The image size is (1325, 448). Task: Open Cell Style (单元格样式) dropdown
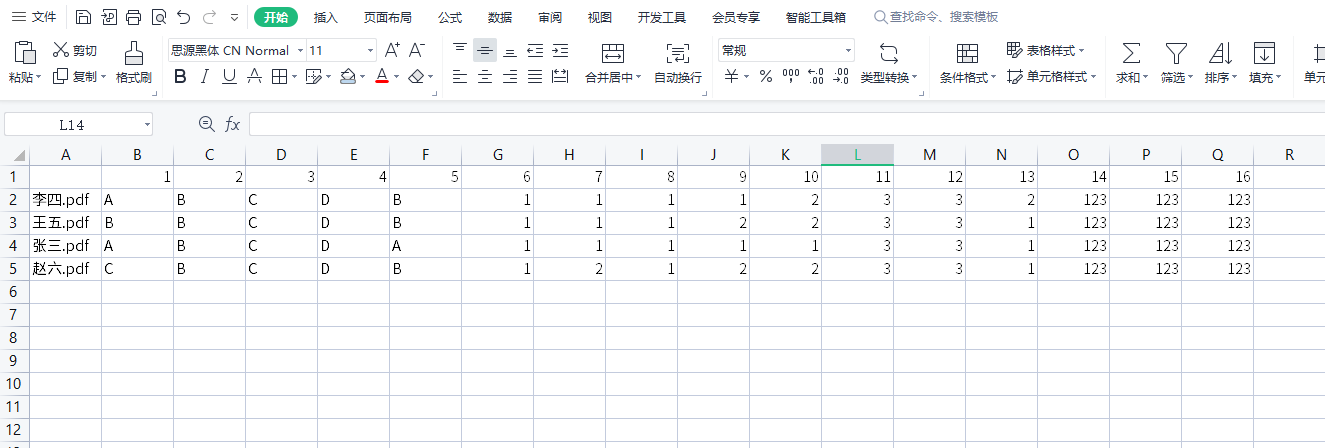[x=1051, y=76]
